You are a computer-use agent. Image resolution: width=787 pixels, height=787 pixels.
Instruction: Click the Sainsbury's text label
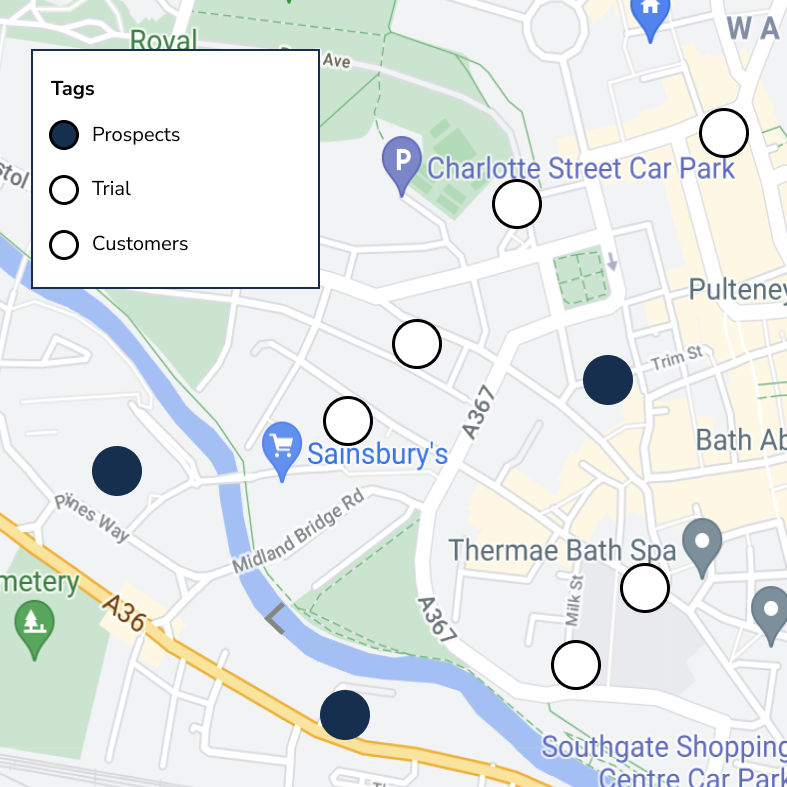377,454
